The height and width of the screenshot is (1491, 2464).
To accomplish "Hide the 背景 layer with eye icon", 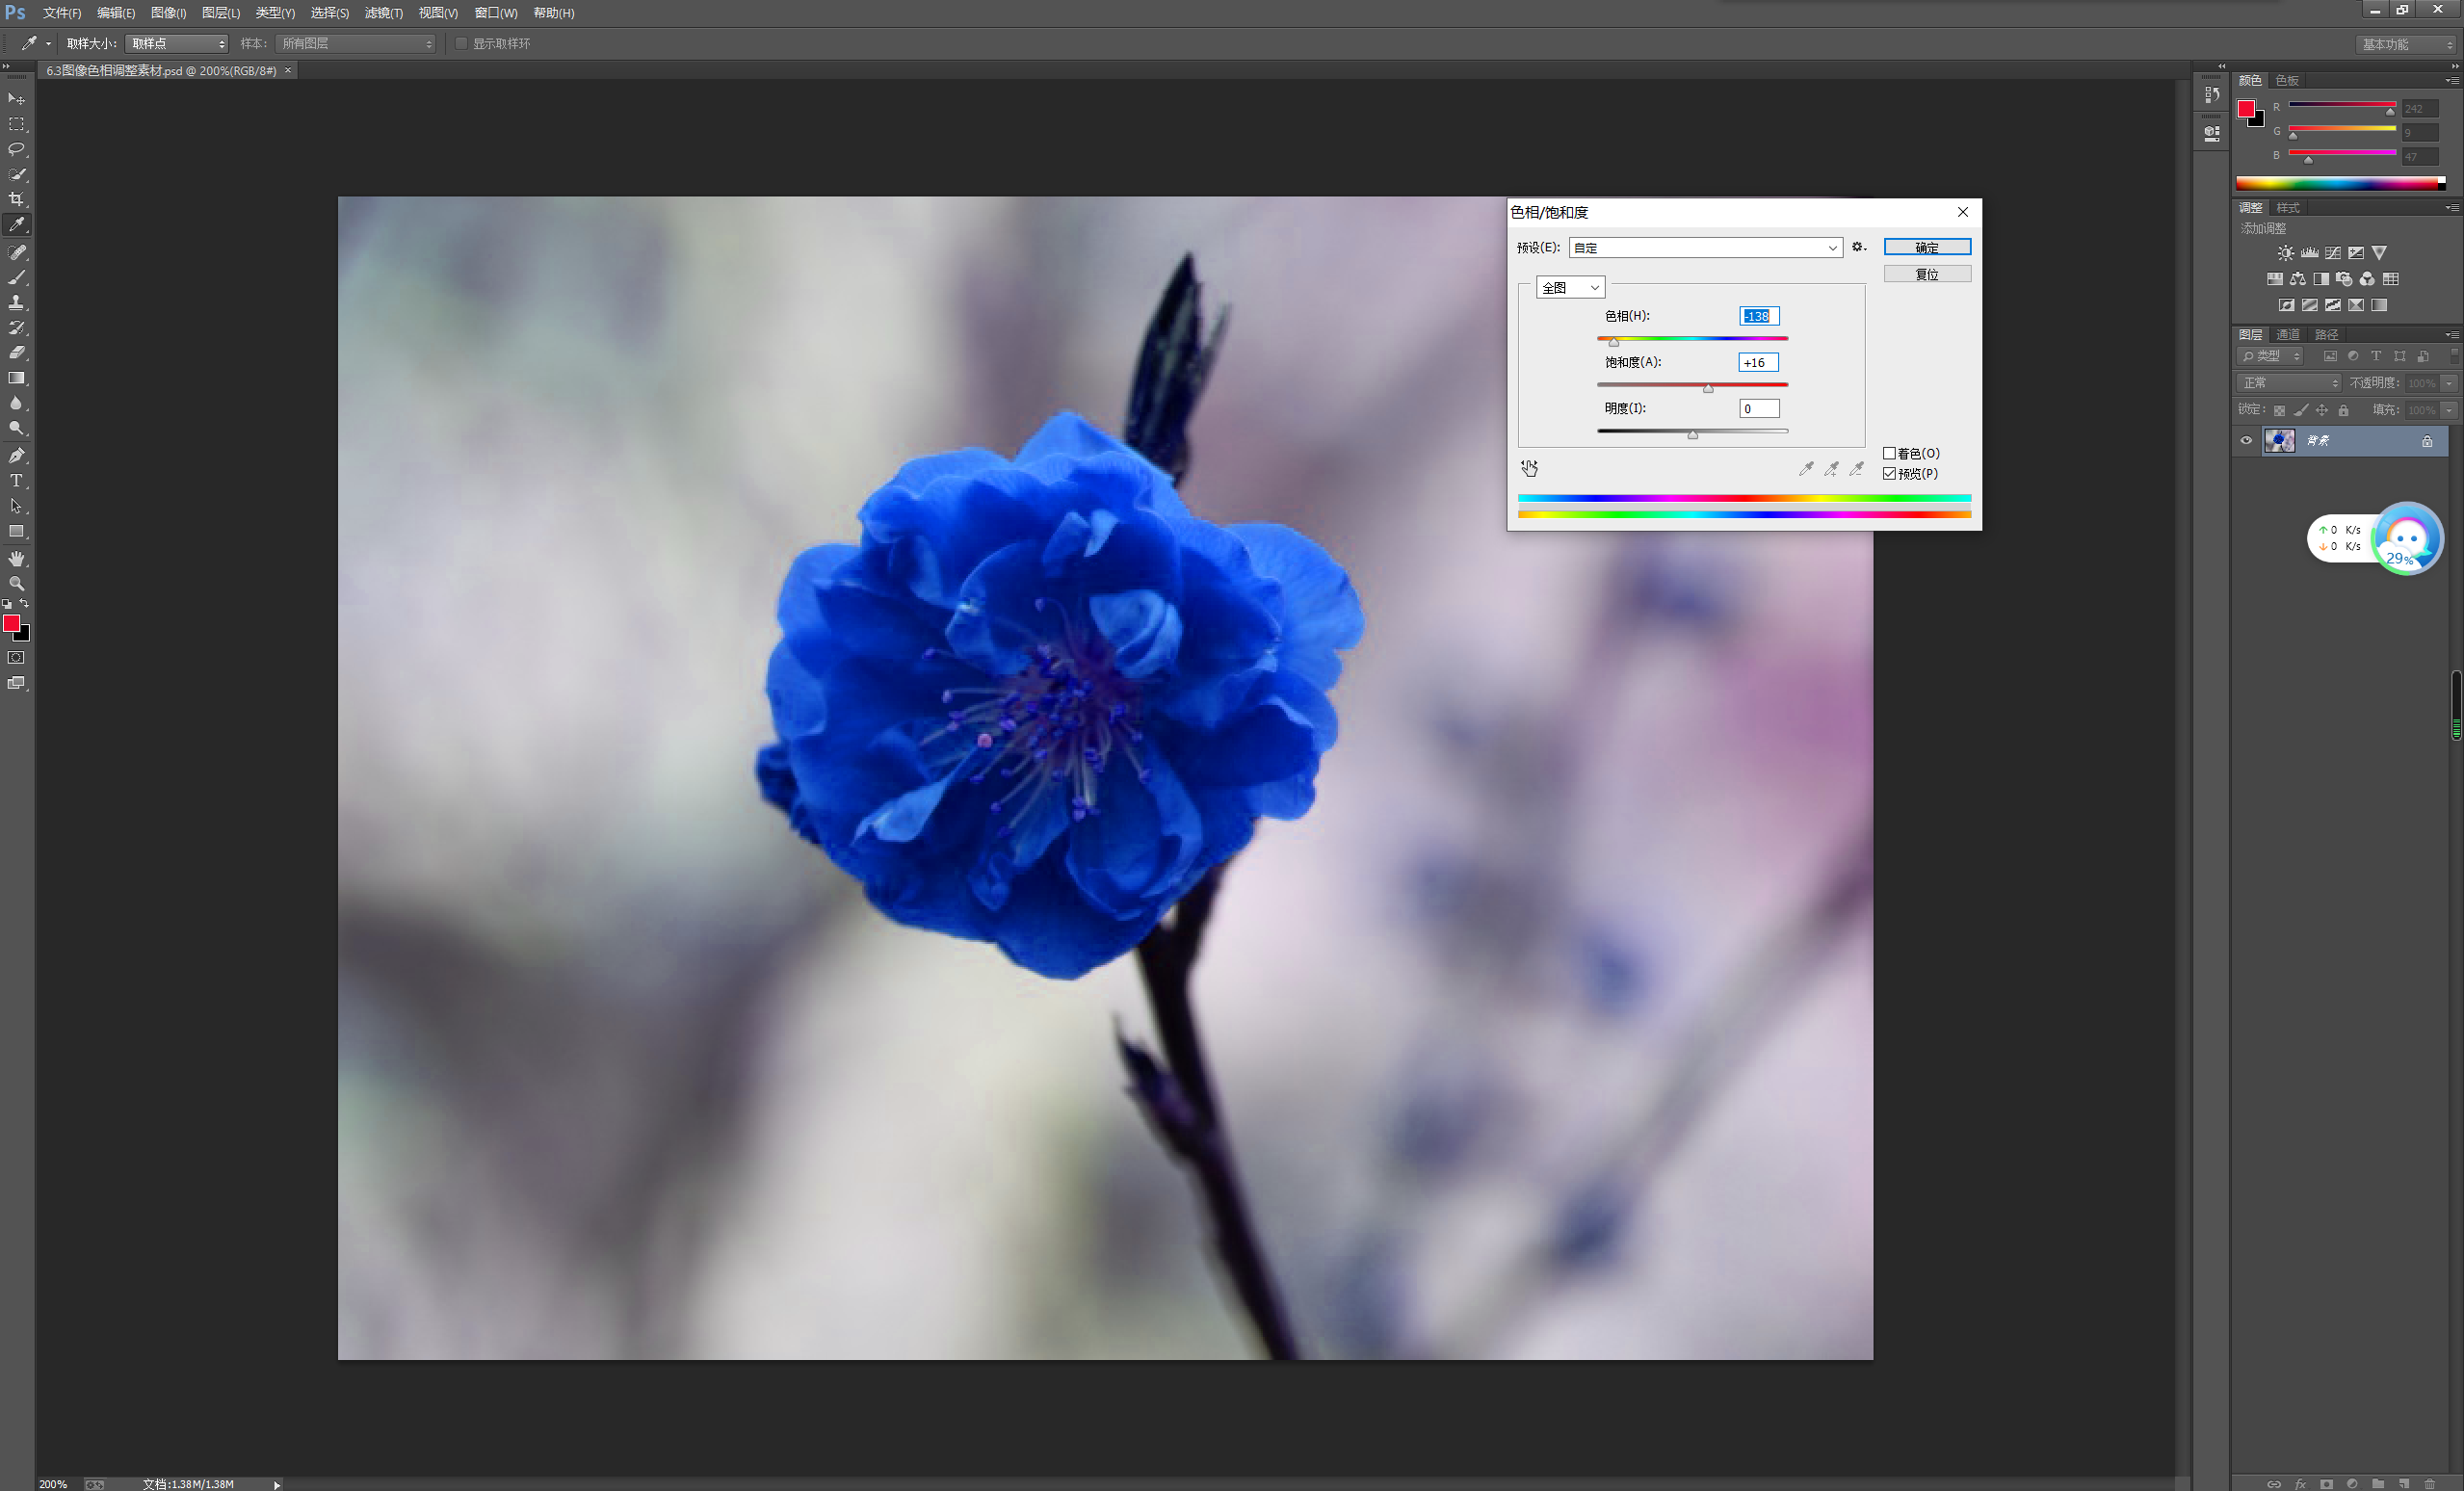I will tap(2246, 440).
